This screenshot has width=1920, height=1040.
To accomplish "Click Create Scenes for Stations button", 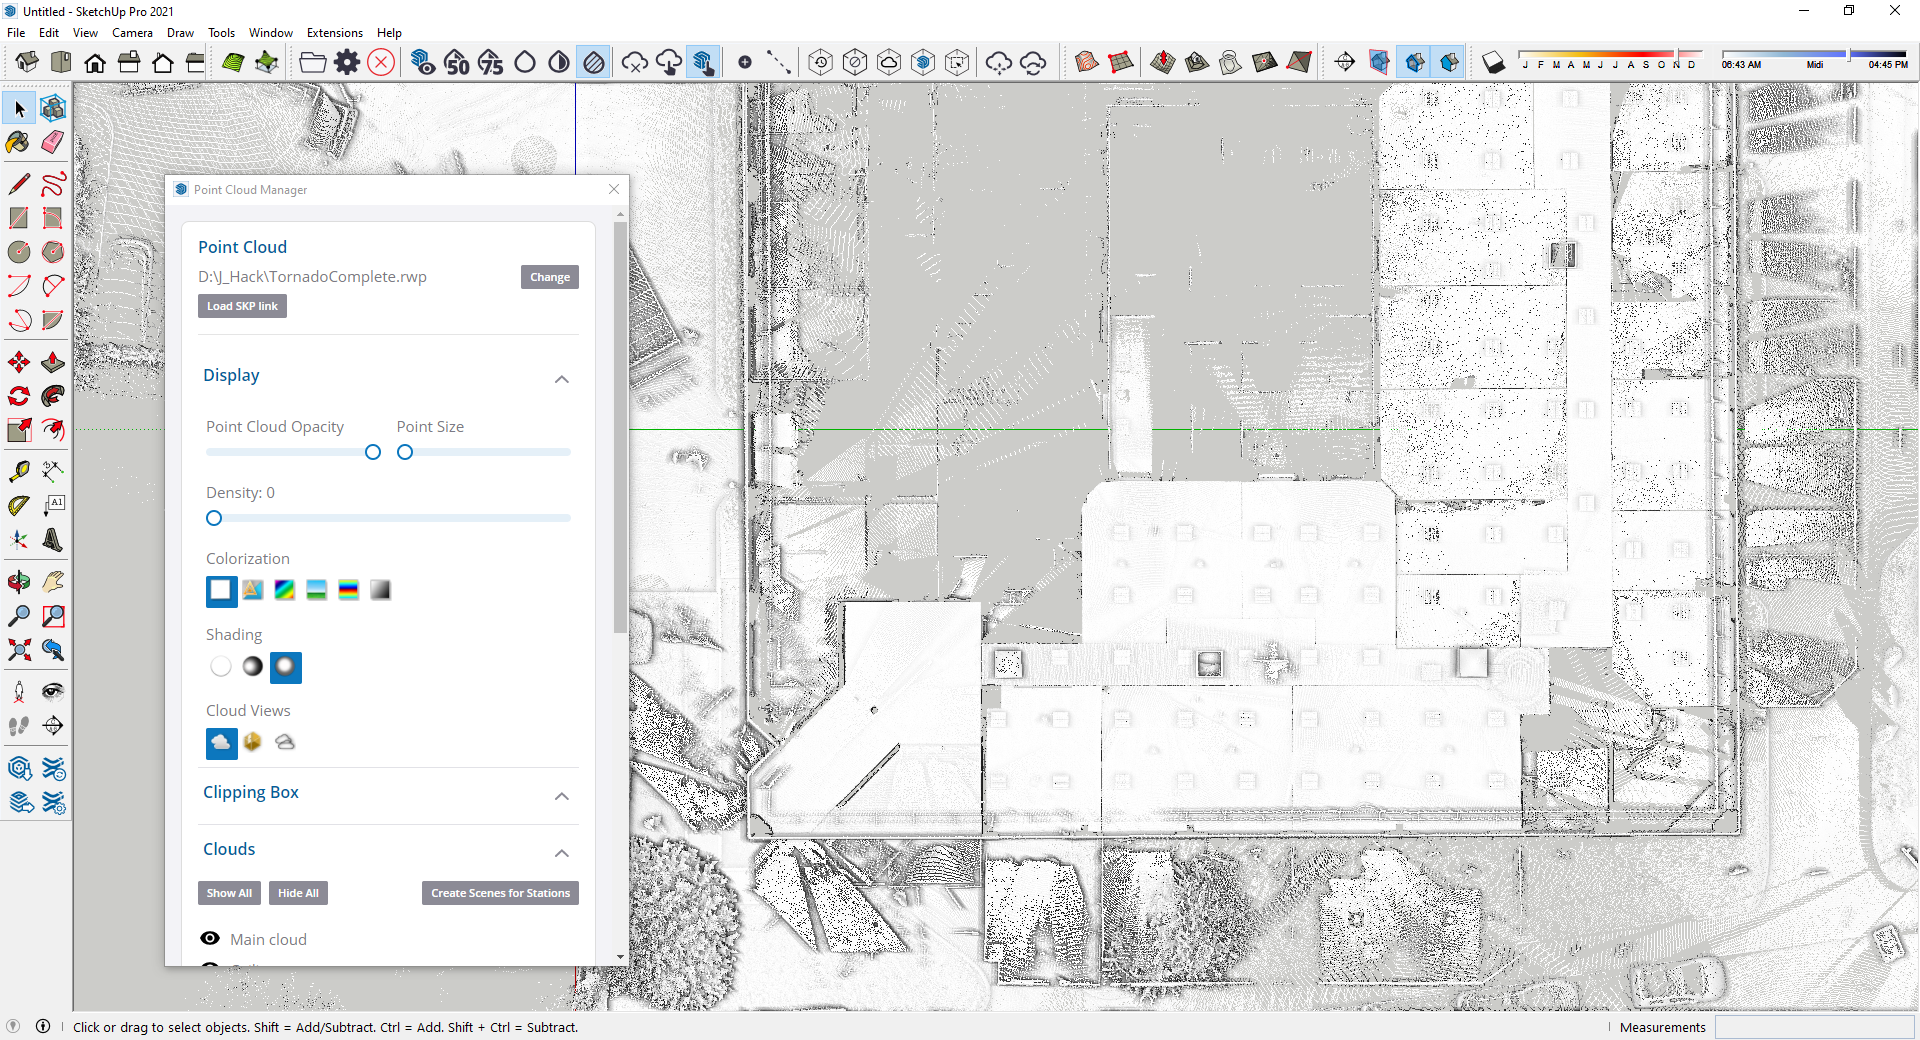I will coord(500,893).
